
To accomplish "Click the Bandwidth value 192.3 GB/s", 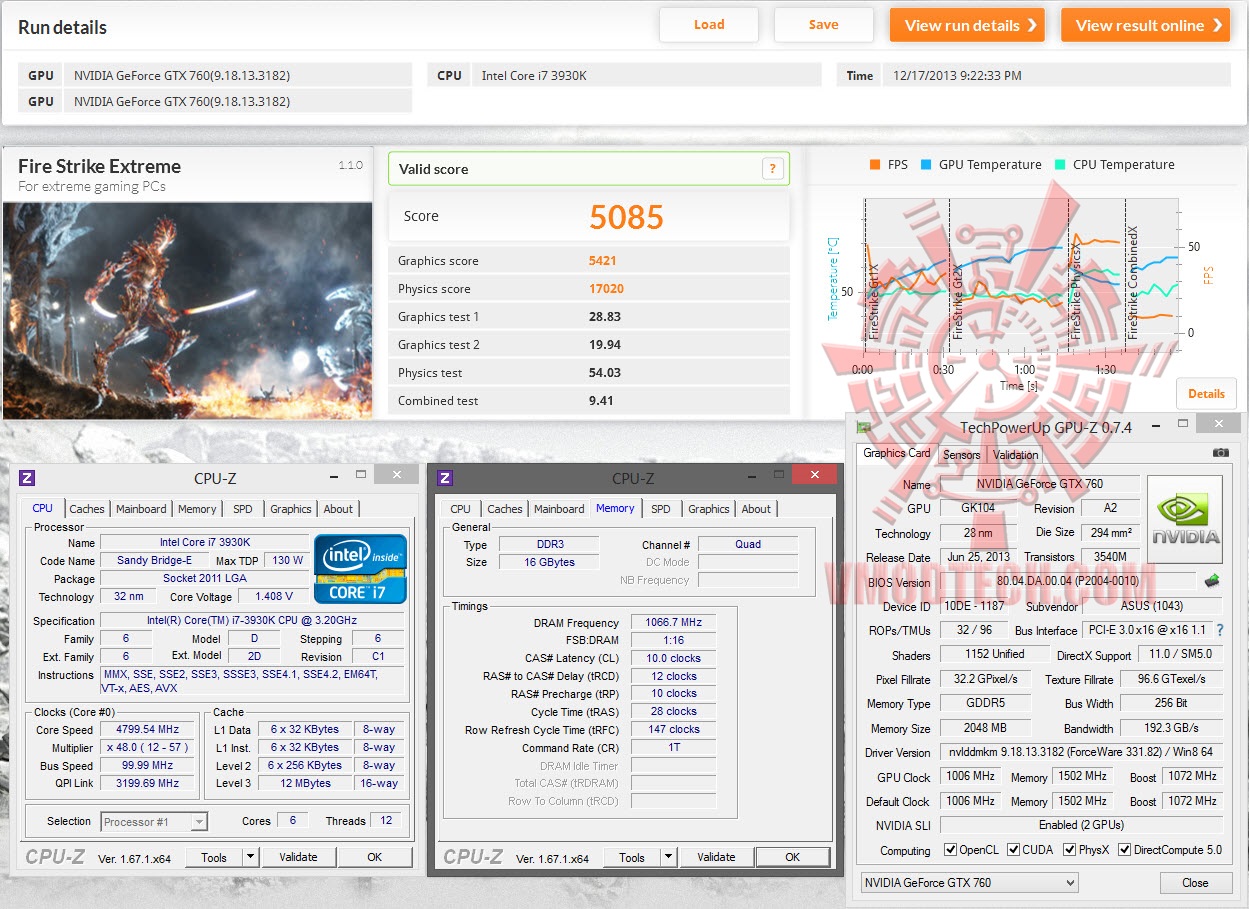I will [1171, 728].
